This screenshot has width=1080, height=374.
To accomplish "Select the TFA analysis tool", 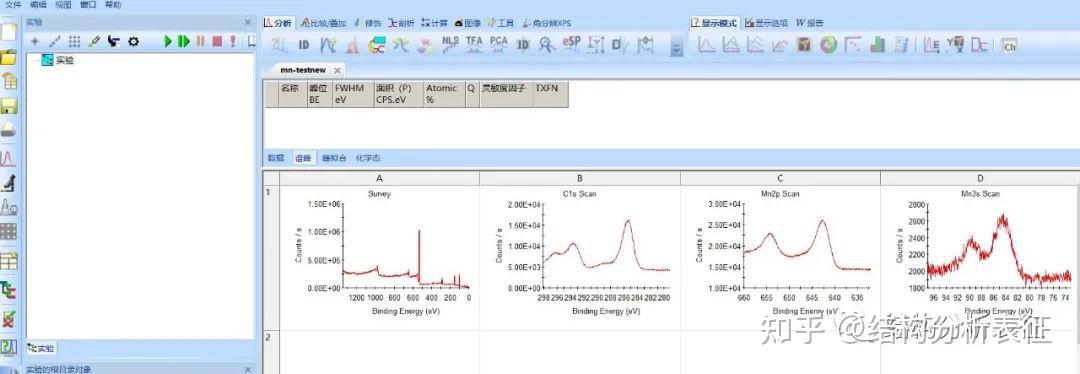I will (474, 45).
